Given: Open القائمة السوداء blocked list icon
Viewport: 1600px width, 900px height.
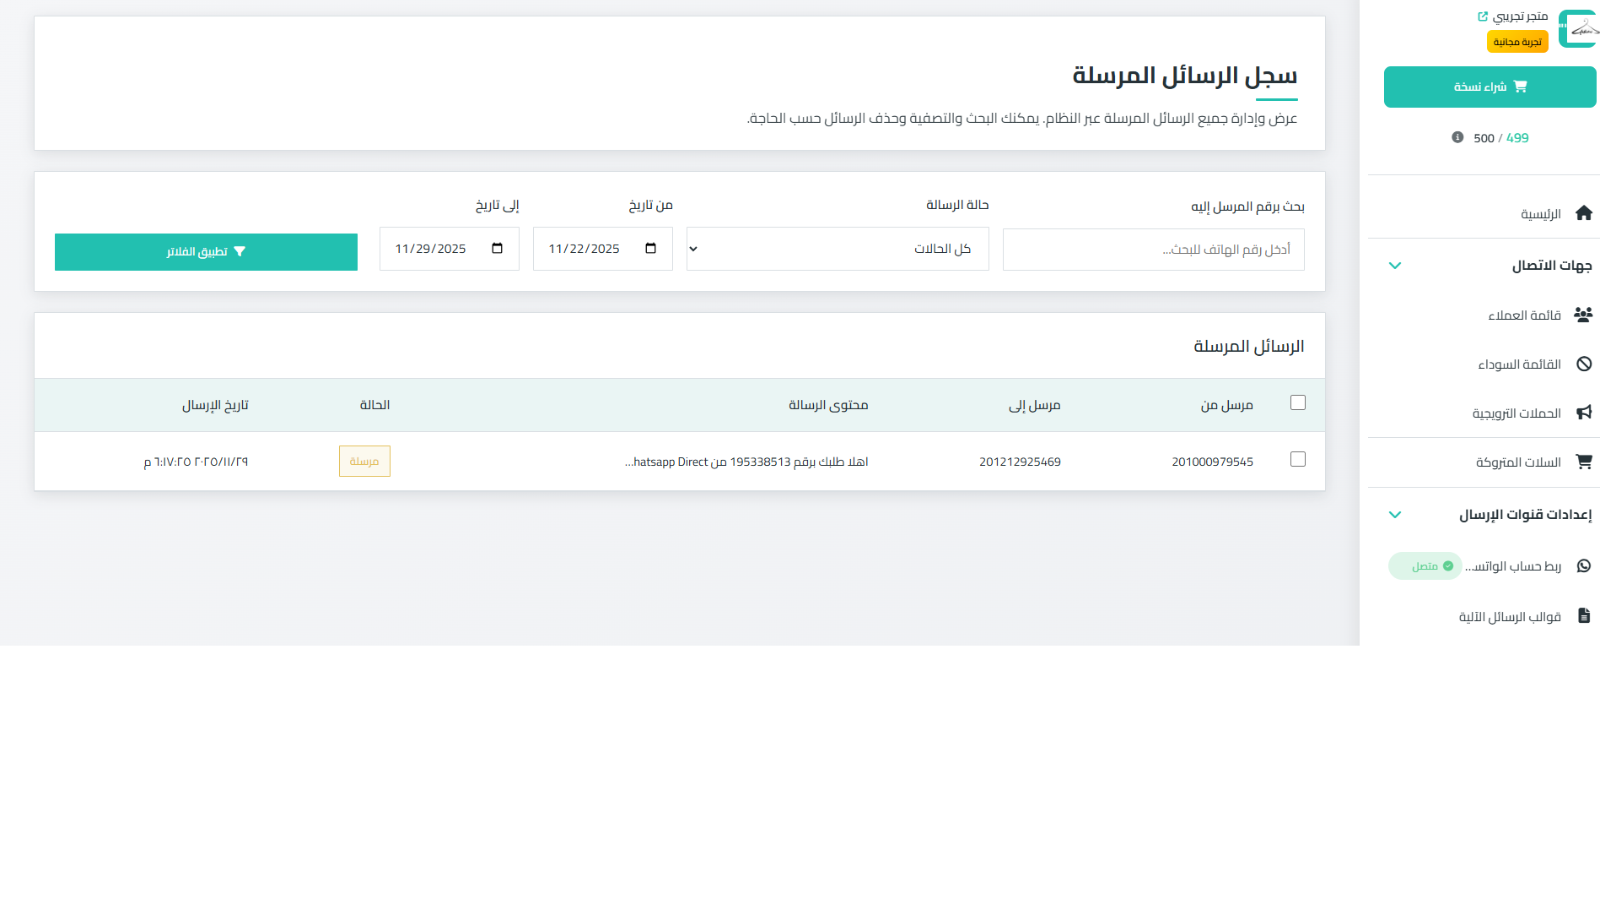Looking at the screenshot, I should point(1583,363).
